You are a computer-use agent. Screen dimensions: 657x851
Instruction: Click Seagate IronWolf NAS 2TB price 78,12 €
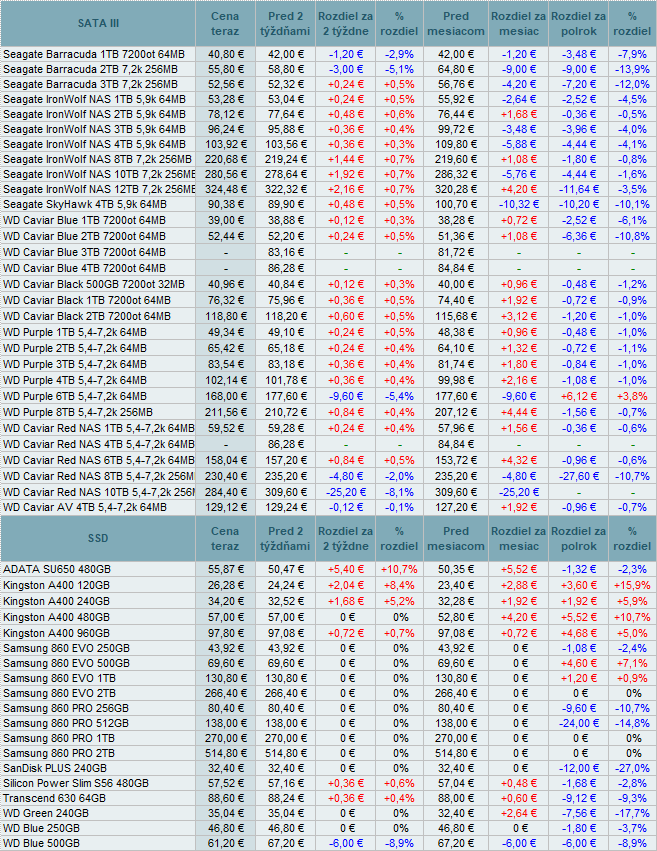(x=226, y=115)
